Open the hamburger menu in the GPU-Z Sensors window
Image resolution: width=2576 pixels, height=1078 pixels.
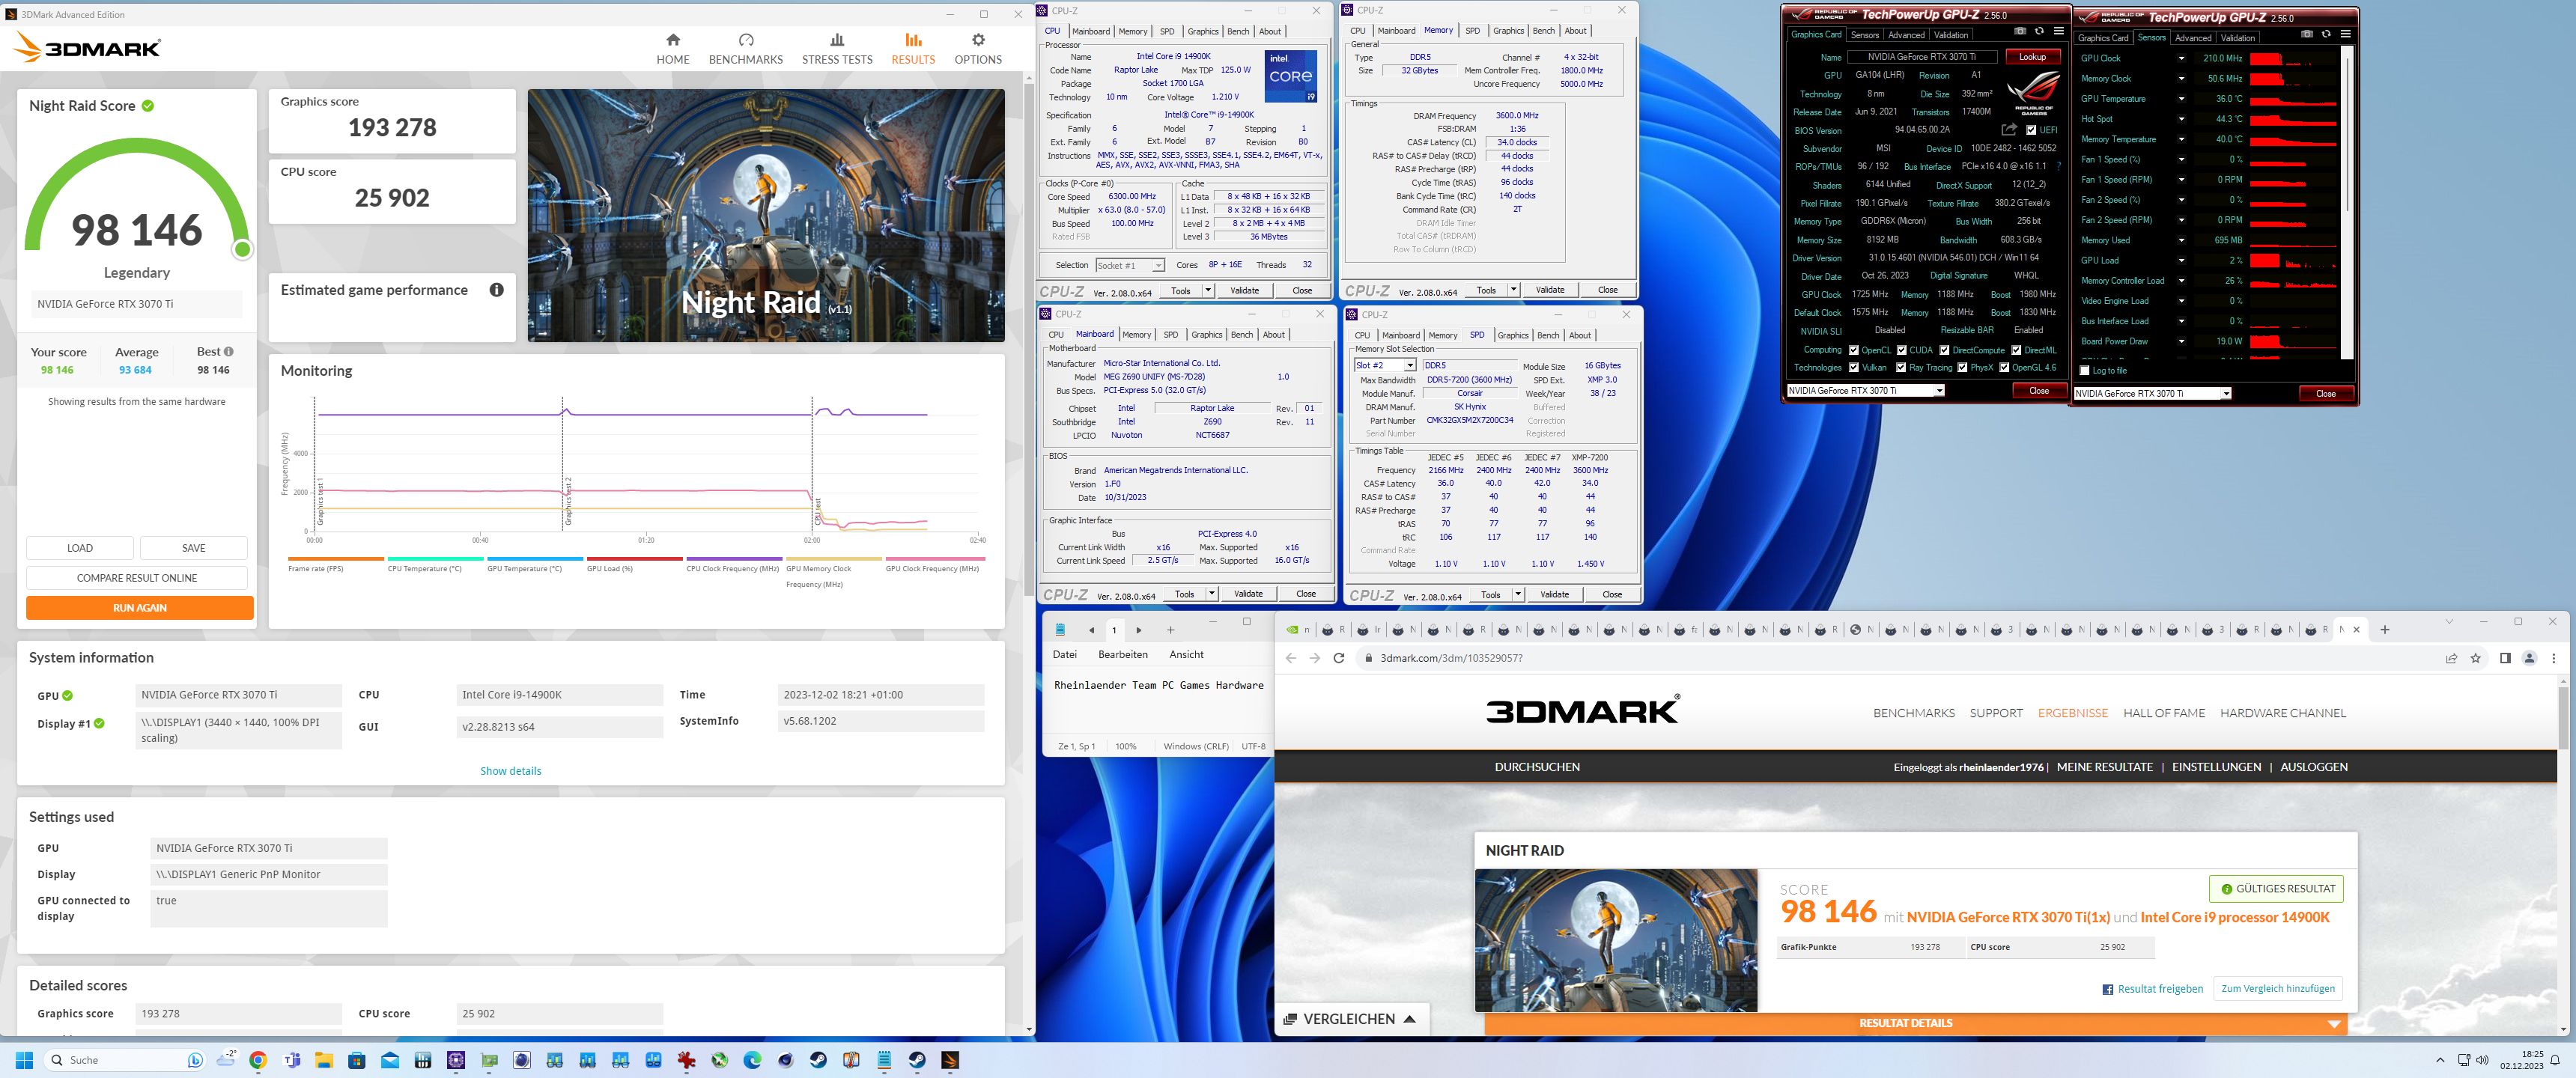(2345, 34)
